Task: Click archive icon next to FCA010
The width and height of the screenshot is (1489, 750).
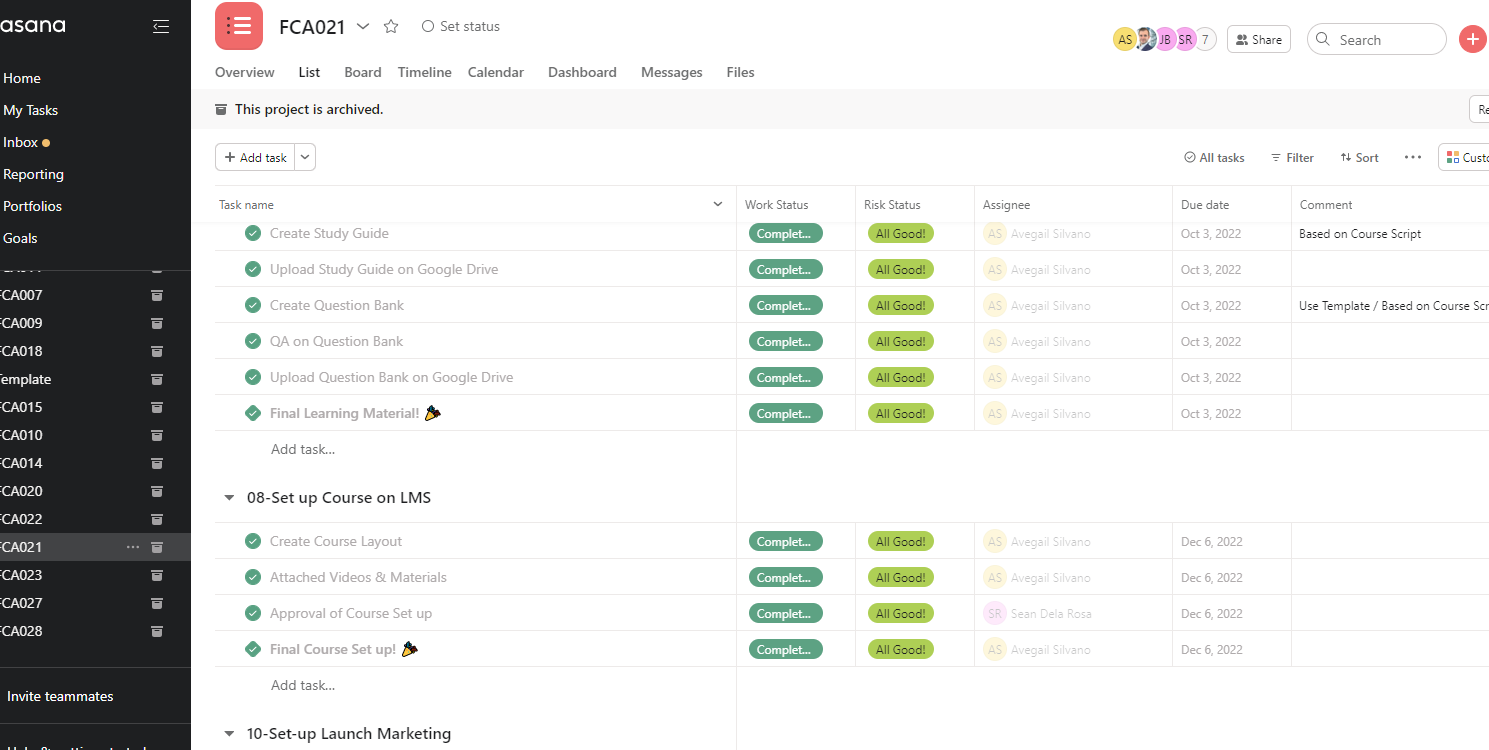Action: point(157,435)
